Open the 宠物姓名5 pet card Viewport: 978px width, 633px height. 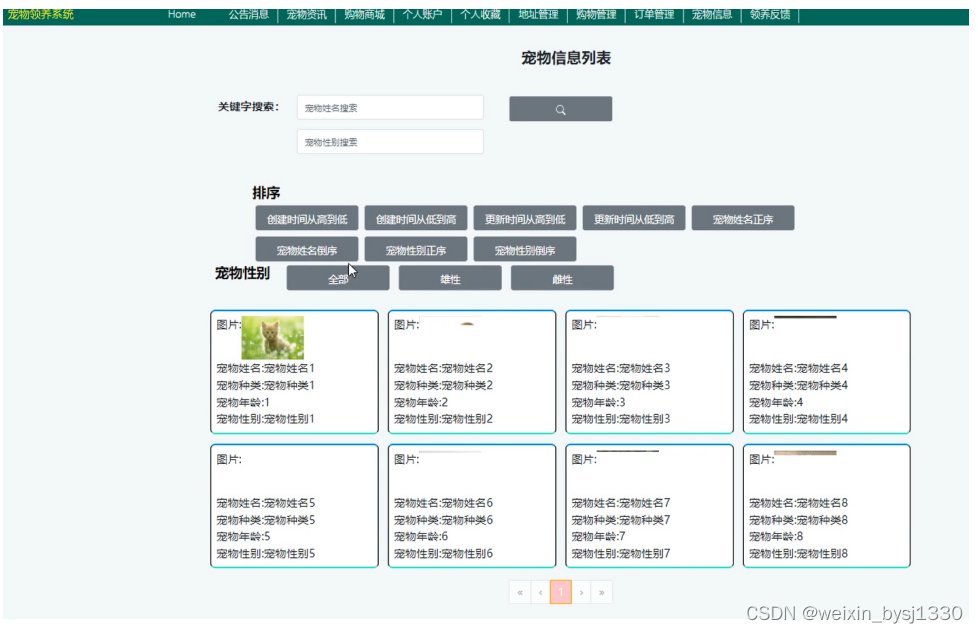(x=294, y=506)
